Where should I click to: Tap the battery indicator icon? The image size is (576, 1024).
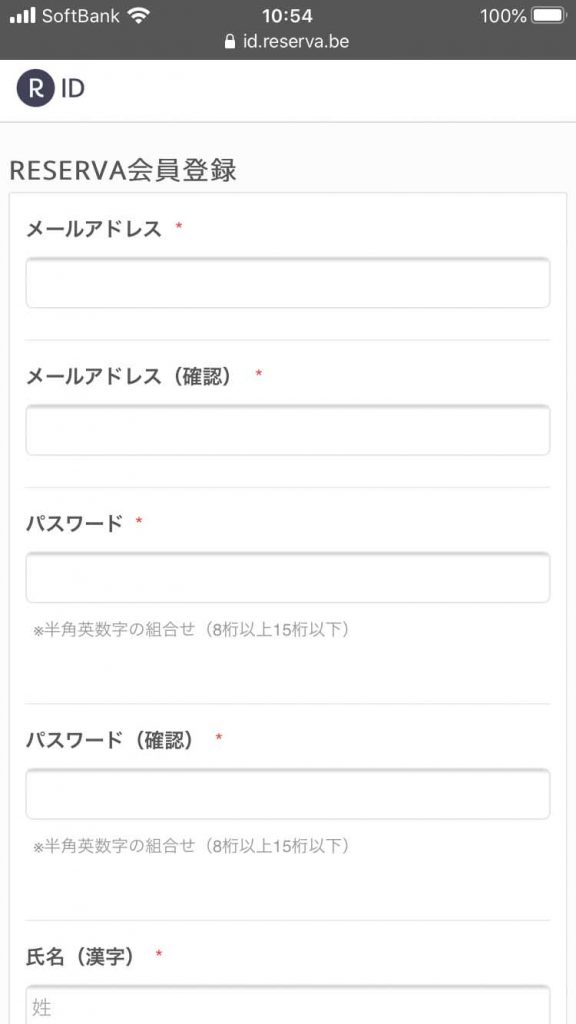tap(549, 16)
